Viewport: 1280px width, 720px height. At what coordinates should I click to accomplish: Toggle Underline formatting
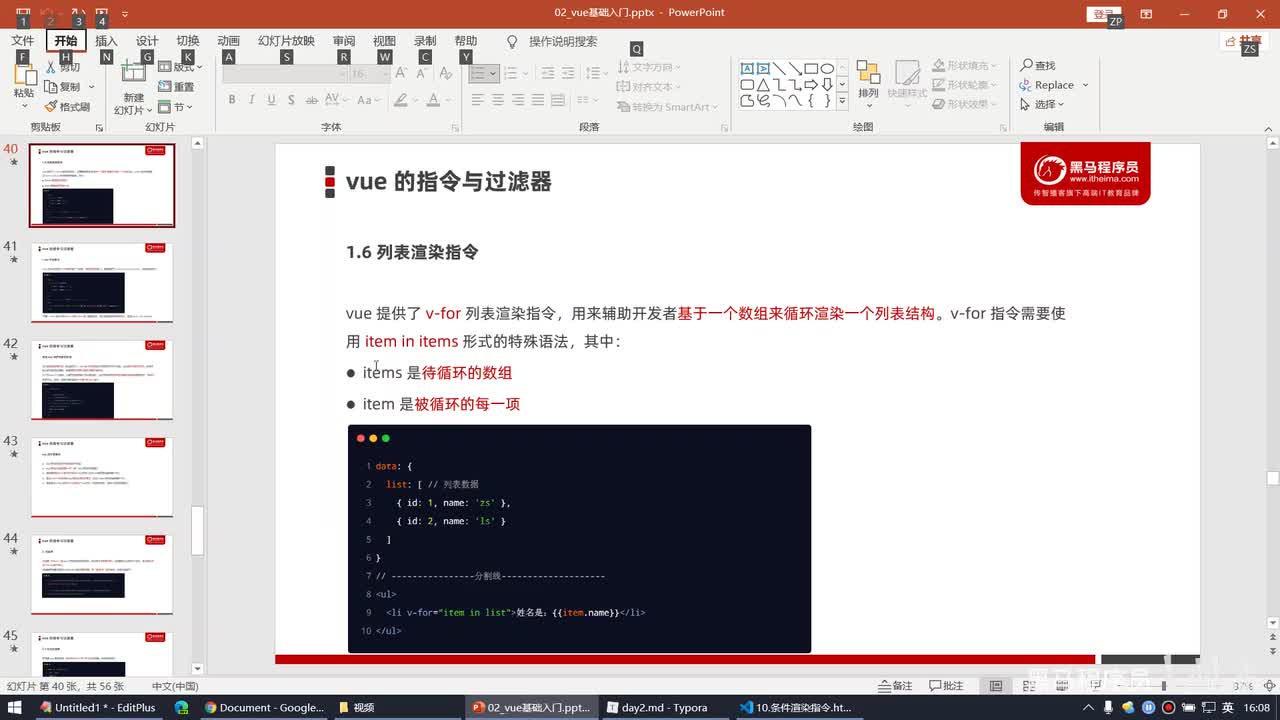(271, 100)
